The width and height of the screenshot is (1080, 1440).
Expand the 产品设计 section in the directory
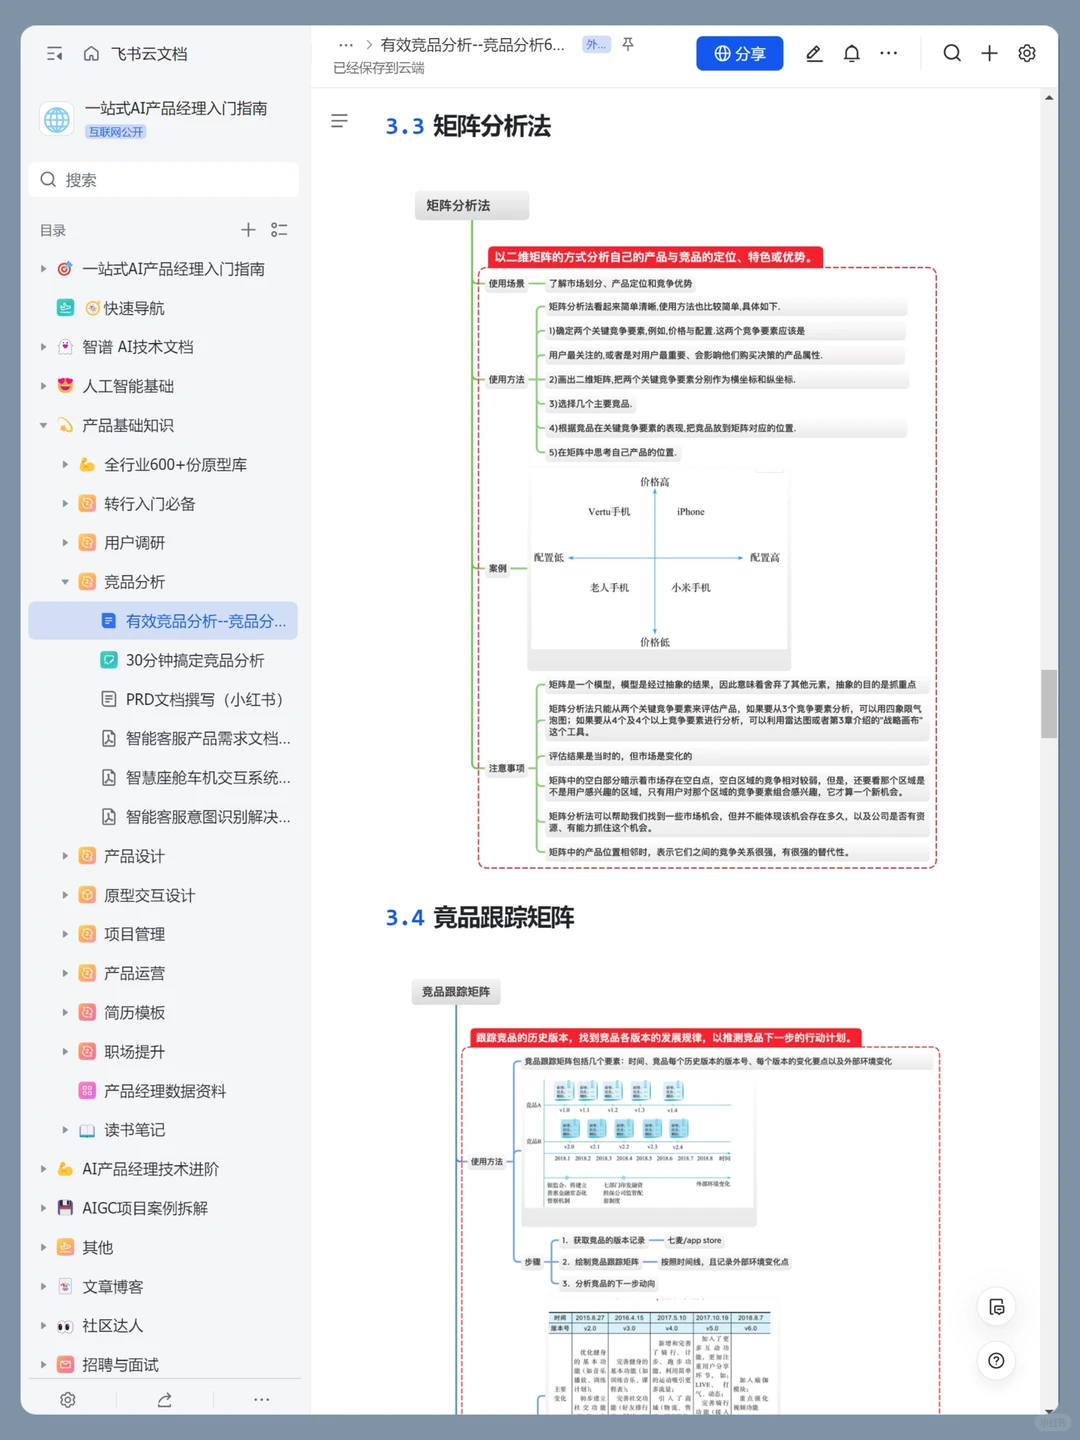(64, 856)
